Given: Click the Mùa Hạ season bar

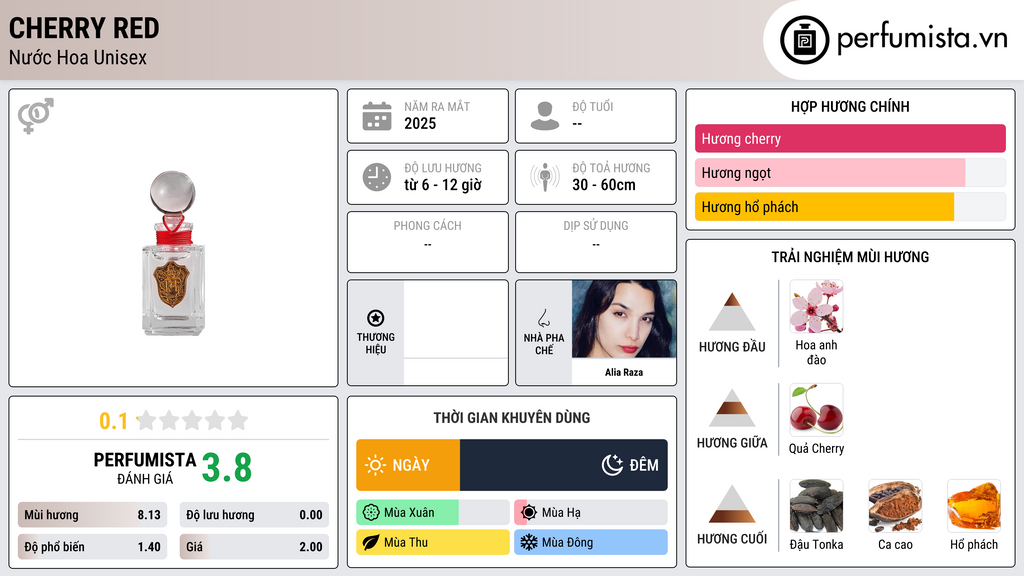Looking at the screenshot, I should point(591,513).
